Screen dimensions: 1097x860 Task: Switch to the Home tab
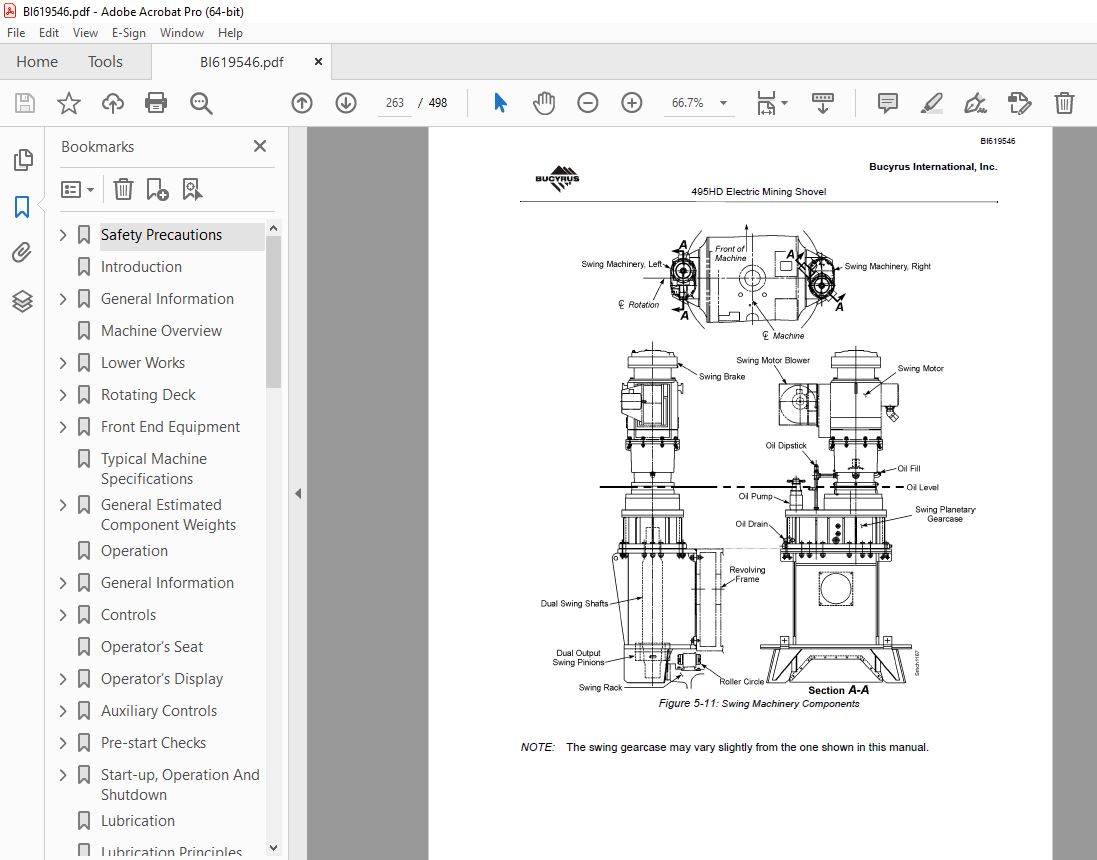(x=37, y=62)
